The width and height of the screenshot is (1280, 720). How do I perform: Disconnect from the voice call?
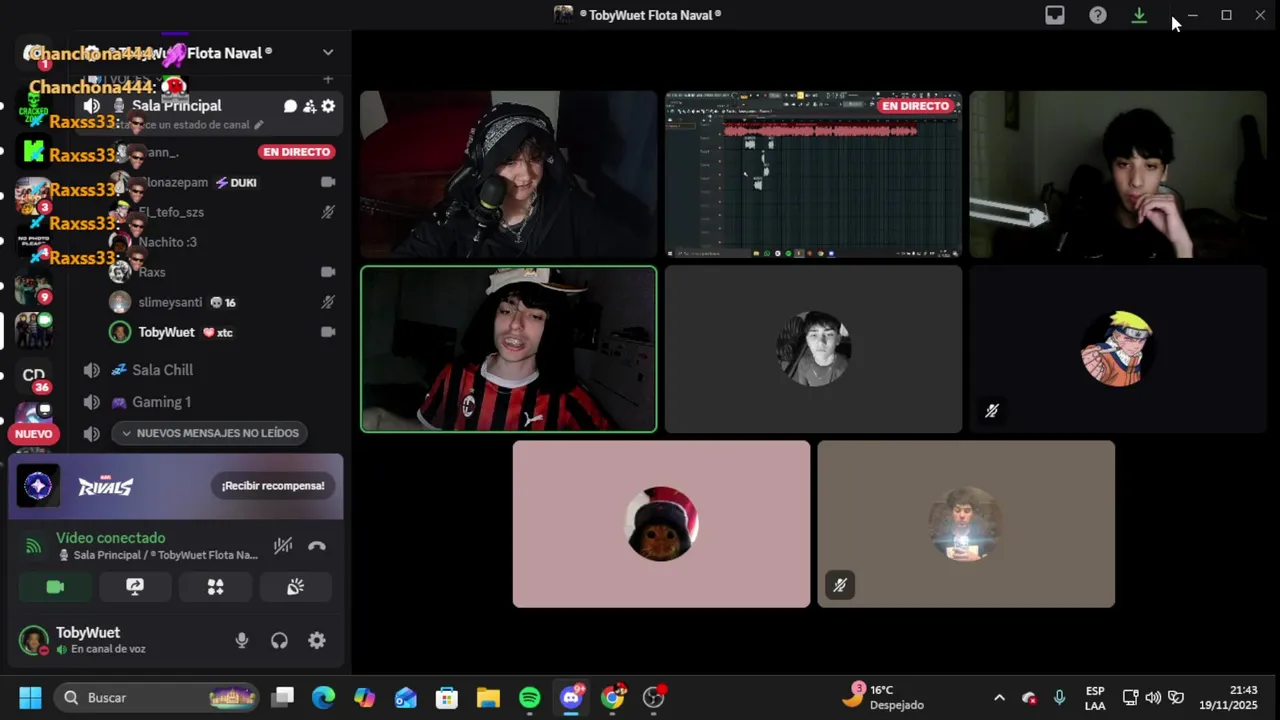[317, 546]
